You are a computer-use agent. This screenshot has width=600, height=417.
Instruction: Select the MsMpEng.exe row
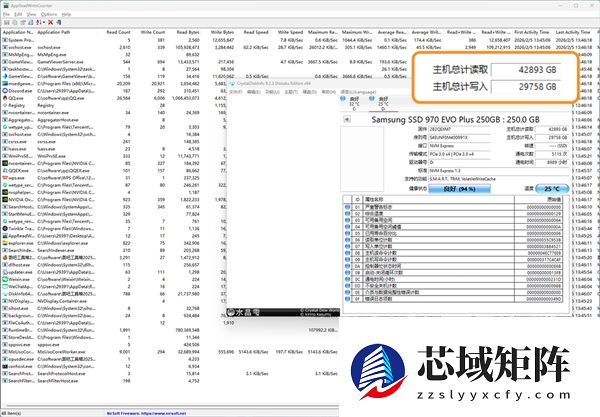(207, 54)
